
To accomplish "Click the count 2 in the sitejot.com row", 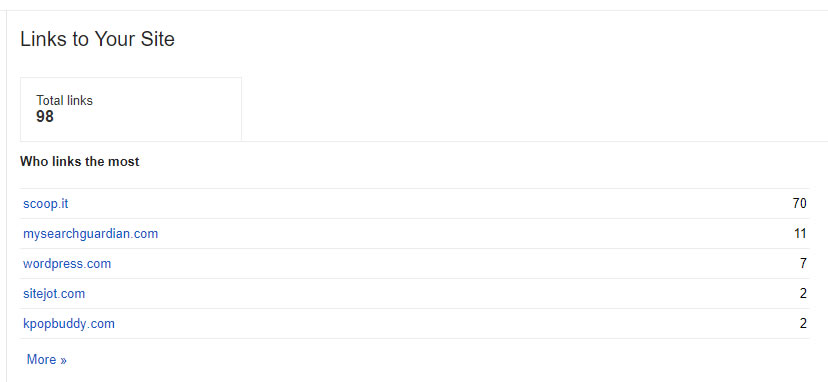I will (x=803, y=294).
